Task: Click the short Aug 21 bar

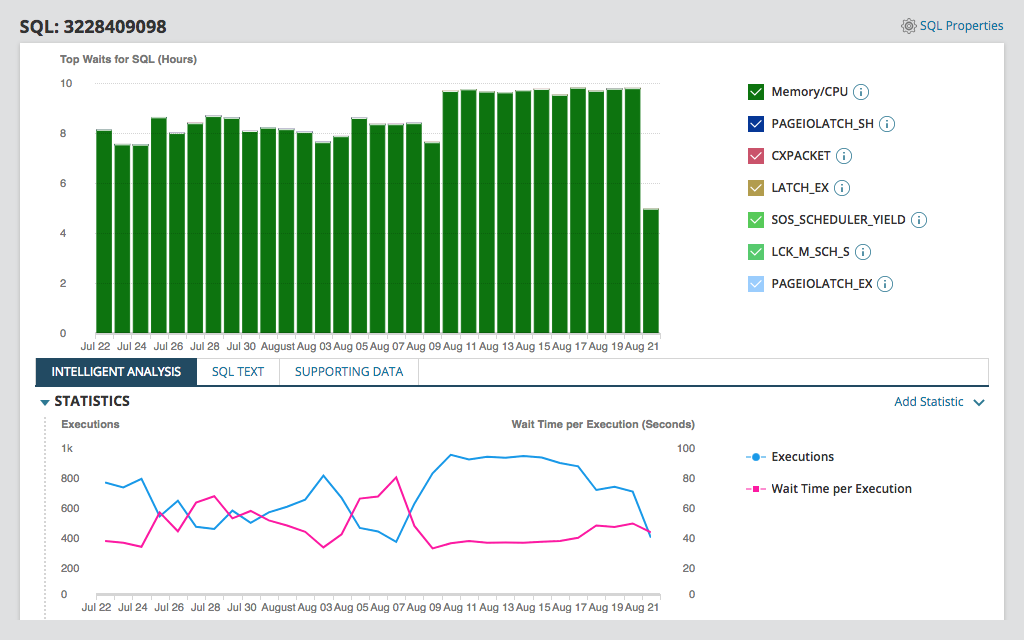Action: click(x=651, y=270)
